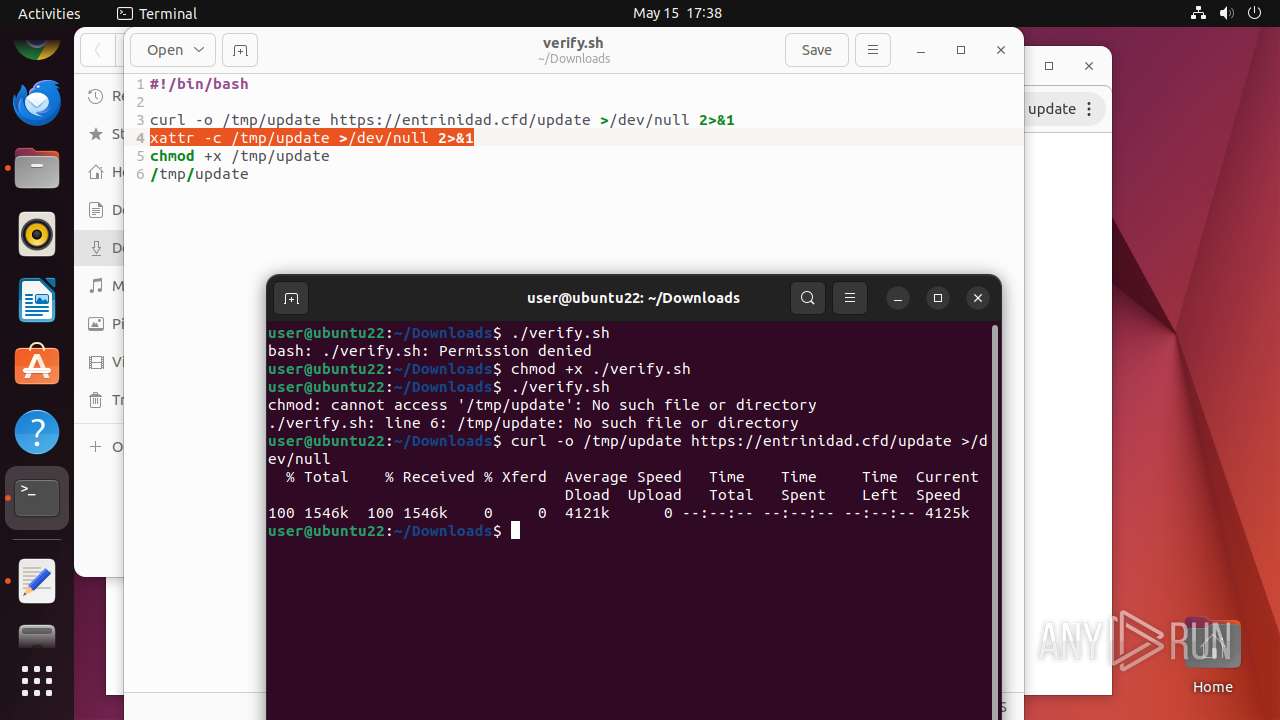Click the Recent clock icon in Files sidebar
Viewport: 1280px width, 720px height.
click(x=96, y=96)
